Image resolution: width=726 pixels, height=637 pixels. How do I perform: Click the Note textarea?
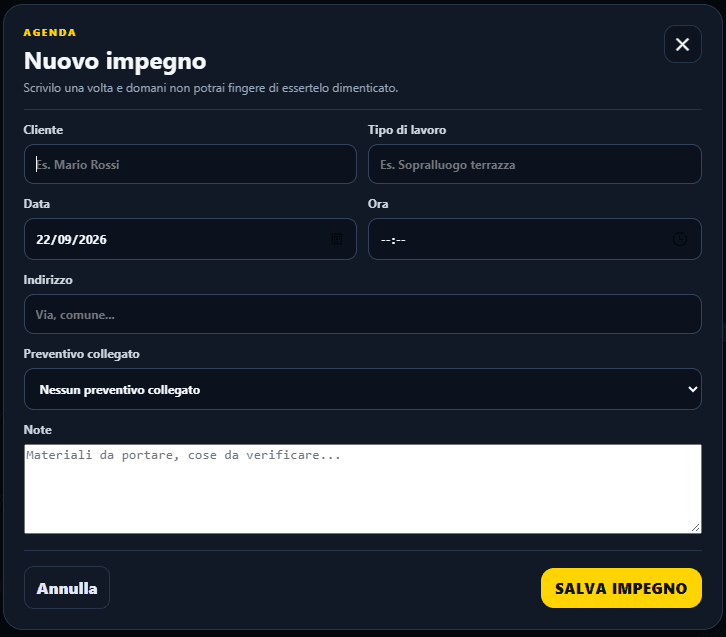(363, 489)
